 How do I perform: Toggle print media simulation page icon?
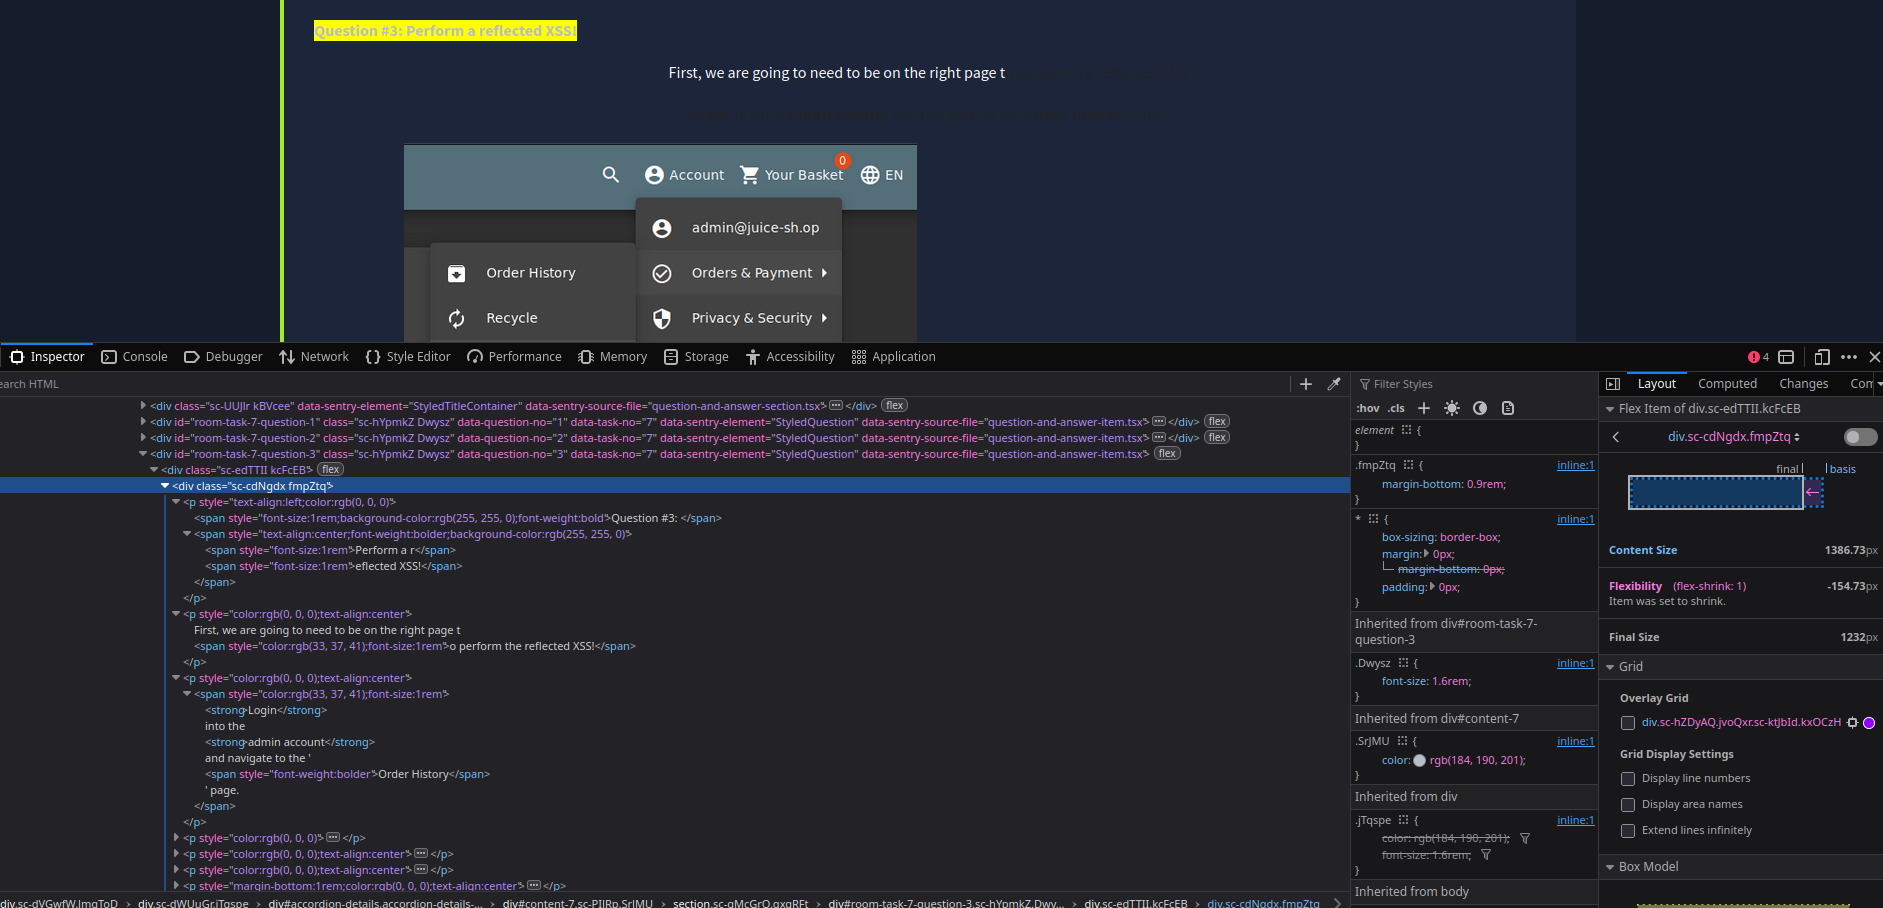click(x=1508, y=408)
